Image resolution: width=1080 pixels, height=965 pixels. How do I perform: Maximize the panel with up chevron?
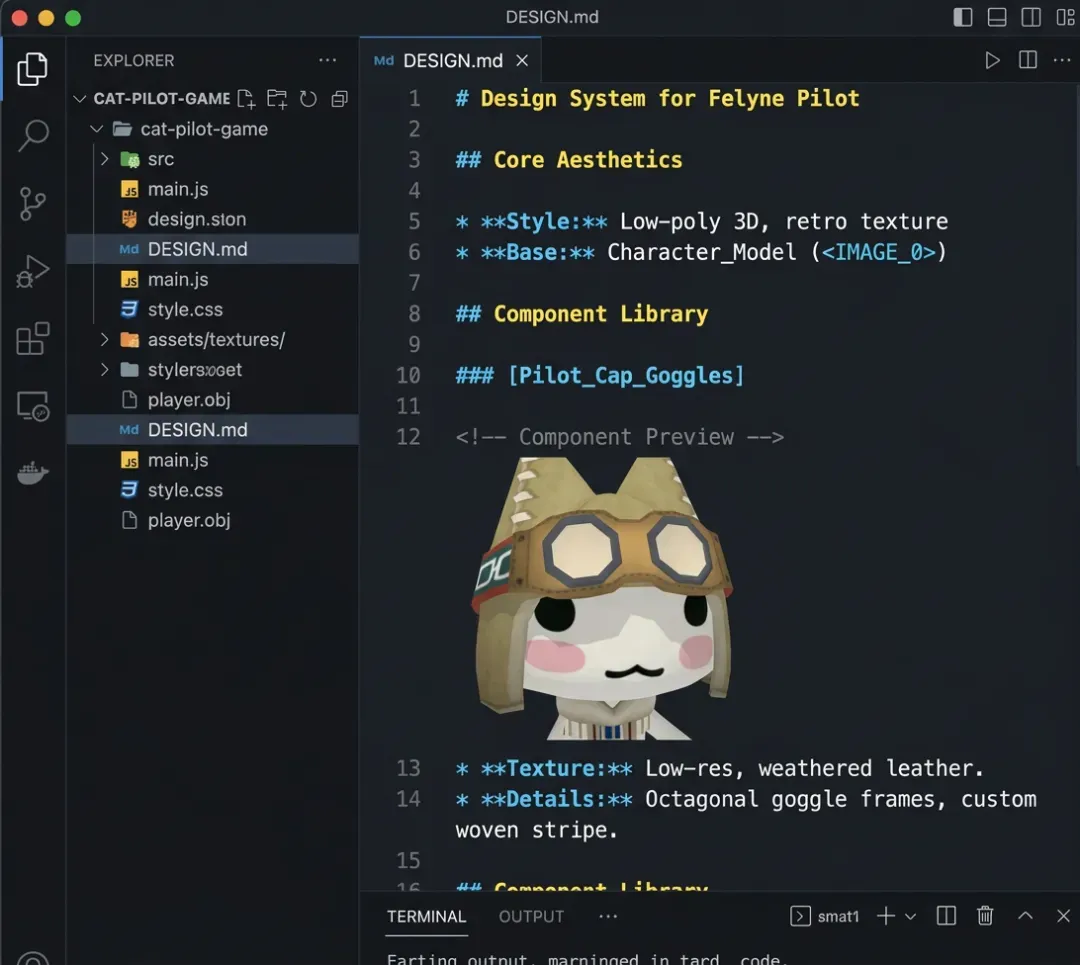pyautogui.click(x=1025, y=916)
